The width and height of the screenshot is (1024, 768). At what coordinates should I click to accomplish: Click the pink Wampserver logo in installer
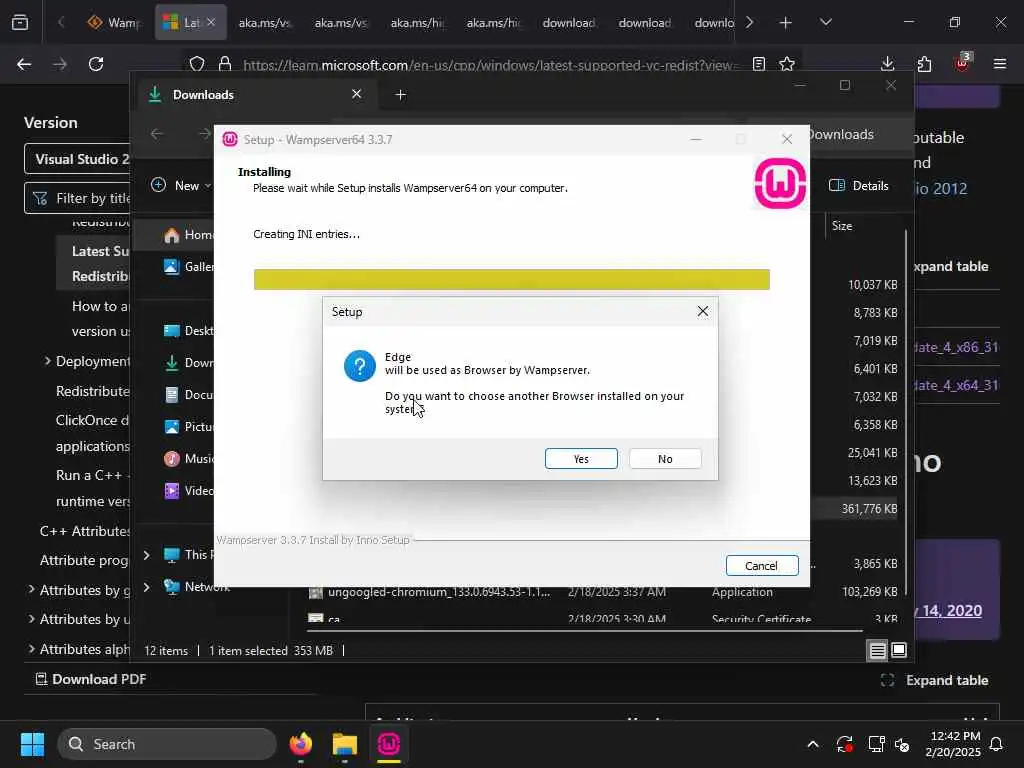(780, 184)
